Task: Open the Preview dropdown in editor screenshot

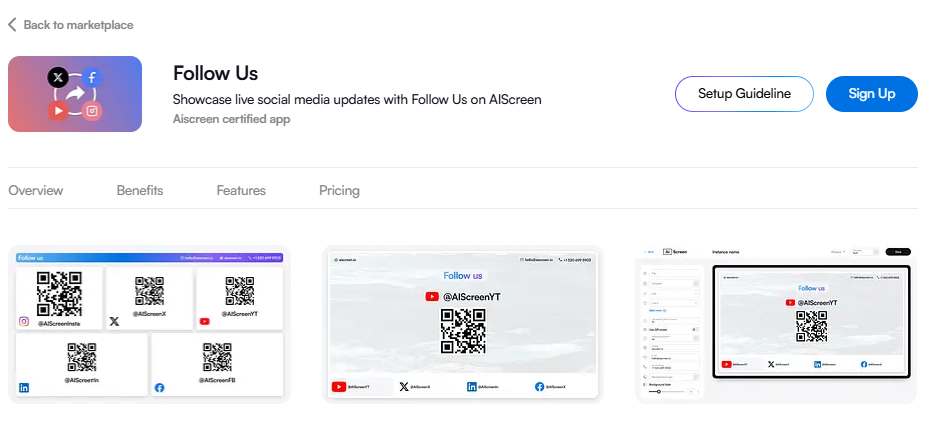Action: pos(838,252)
